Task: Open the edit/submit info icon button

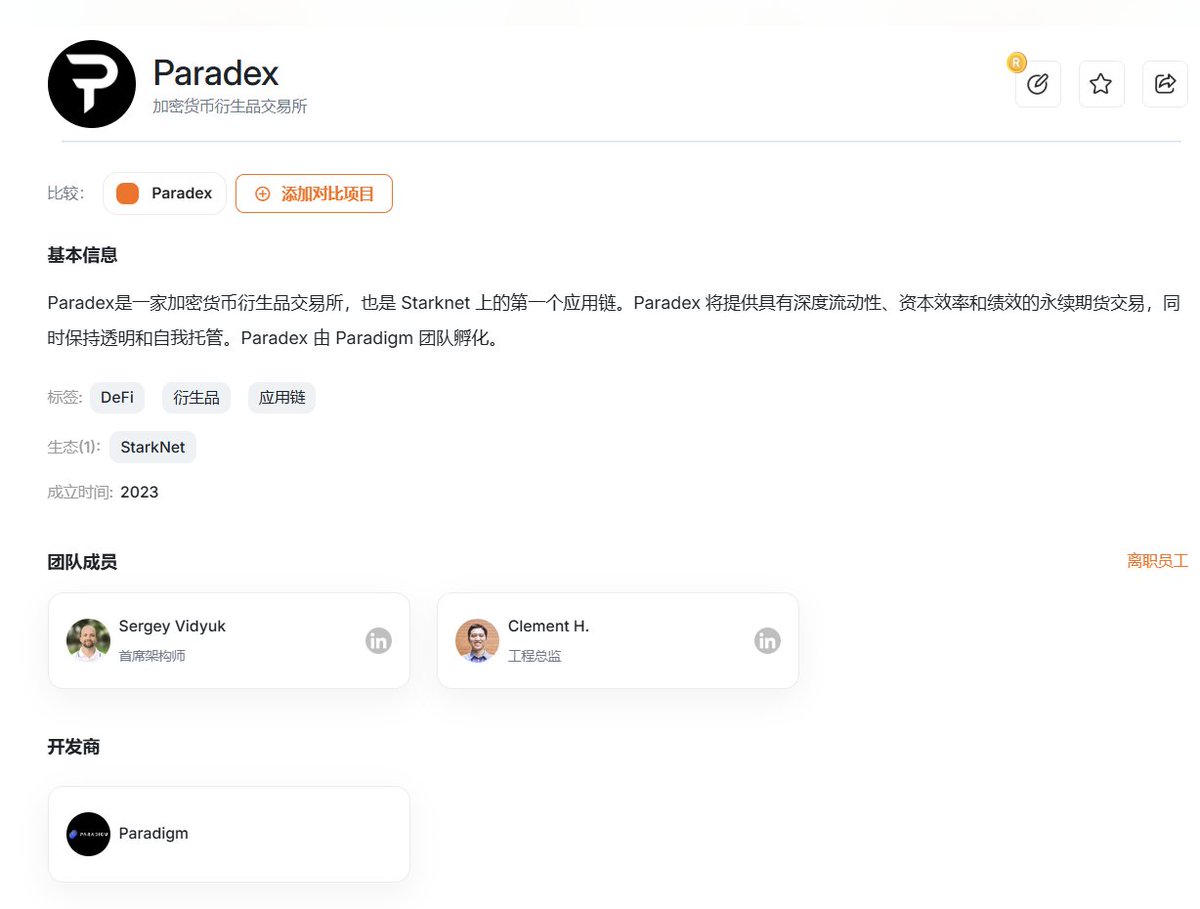Action: pos(1038,84)
